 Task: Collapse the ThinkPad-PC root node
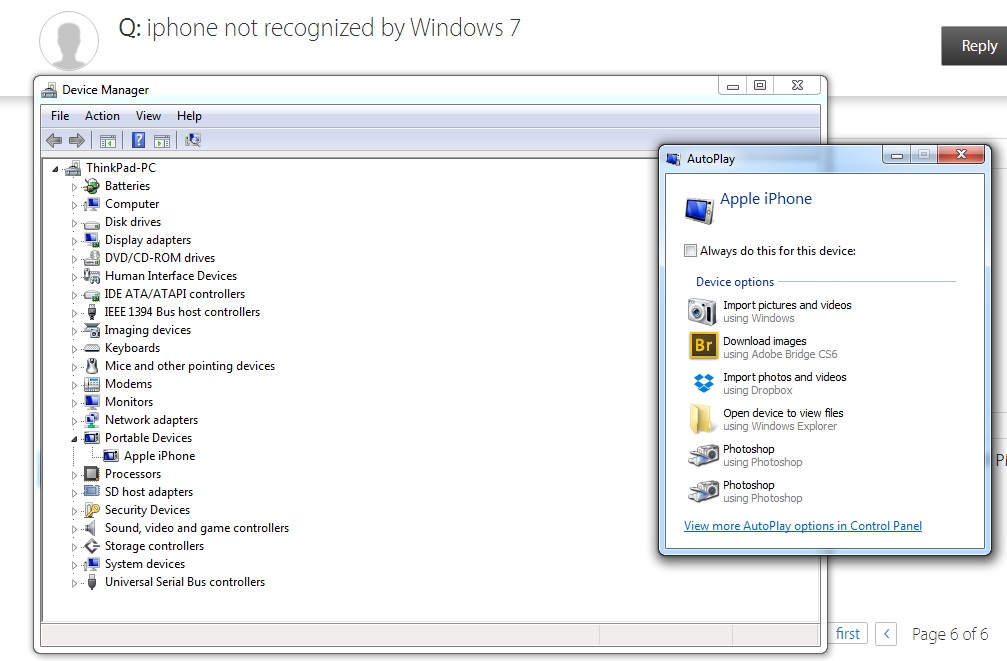click(55, 169)
